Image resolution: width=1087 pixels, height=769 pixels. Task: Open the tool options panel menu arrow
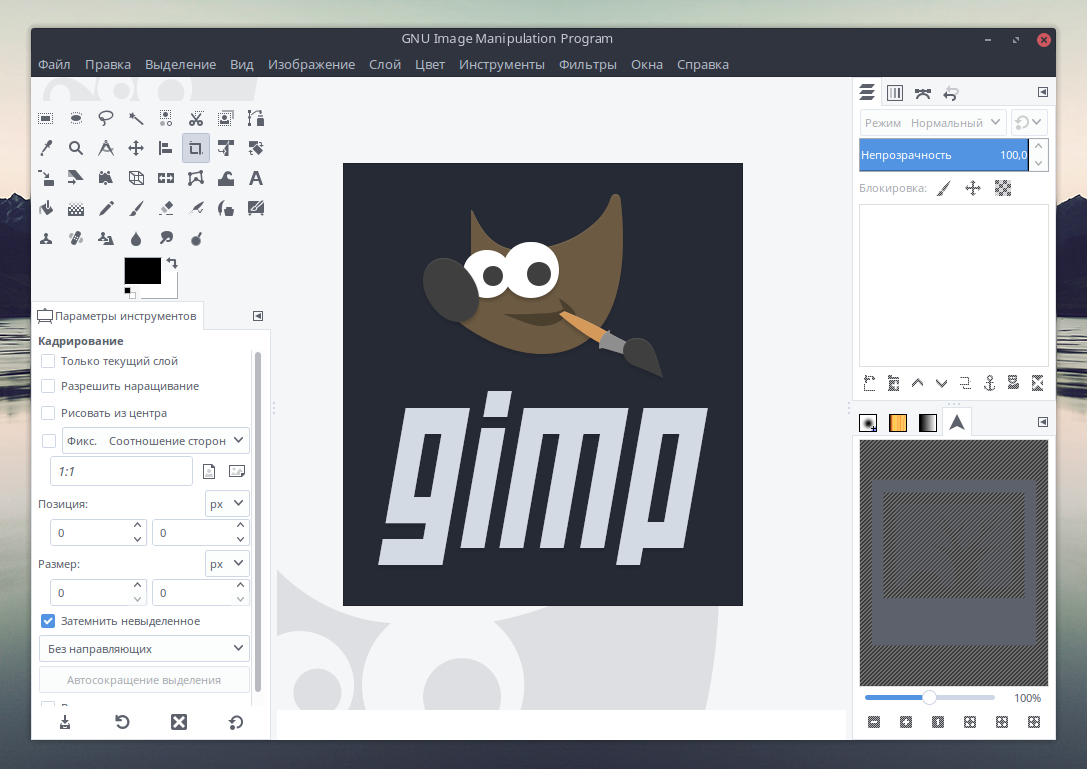(x=258, y=316)
